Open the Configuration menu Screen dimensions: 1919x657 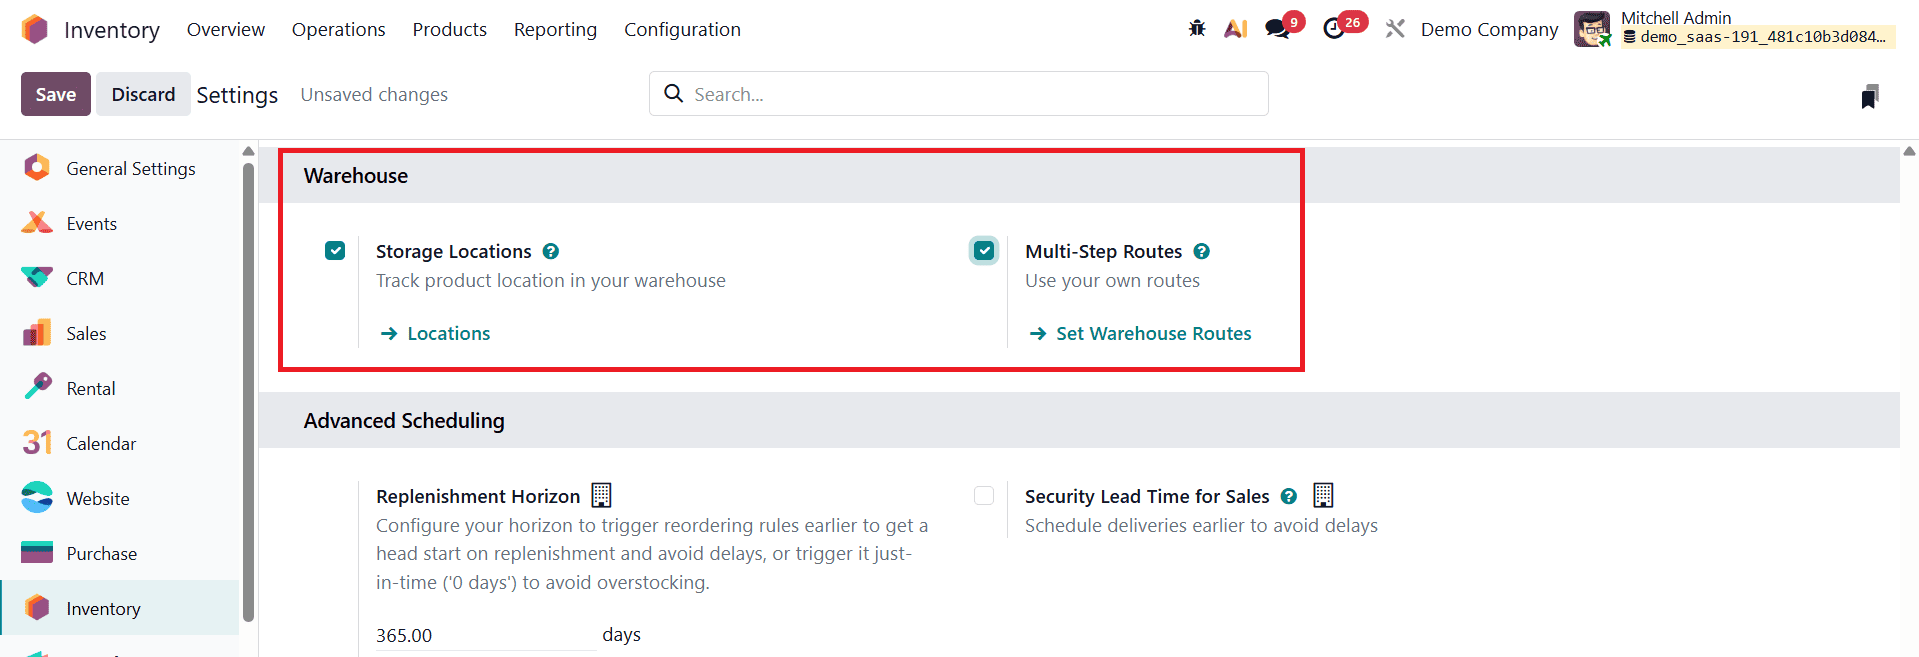pyautogui.click(x=682, y=29)
